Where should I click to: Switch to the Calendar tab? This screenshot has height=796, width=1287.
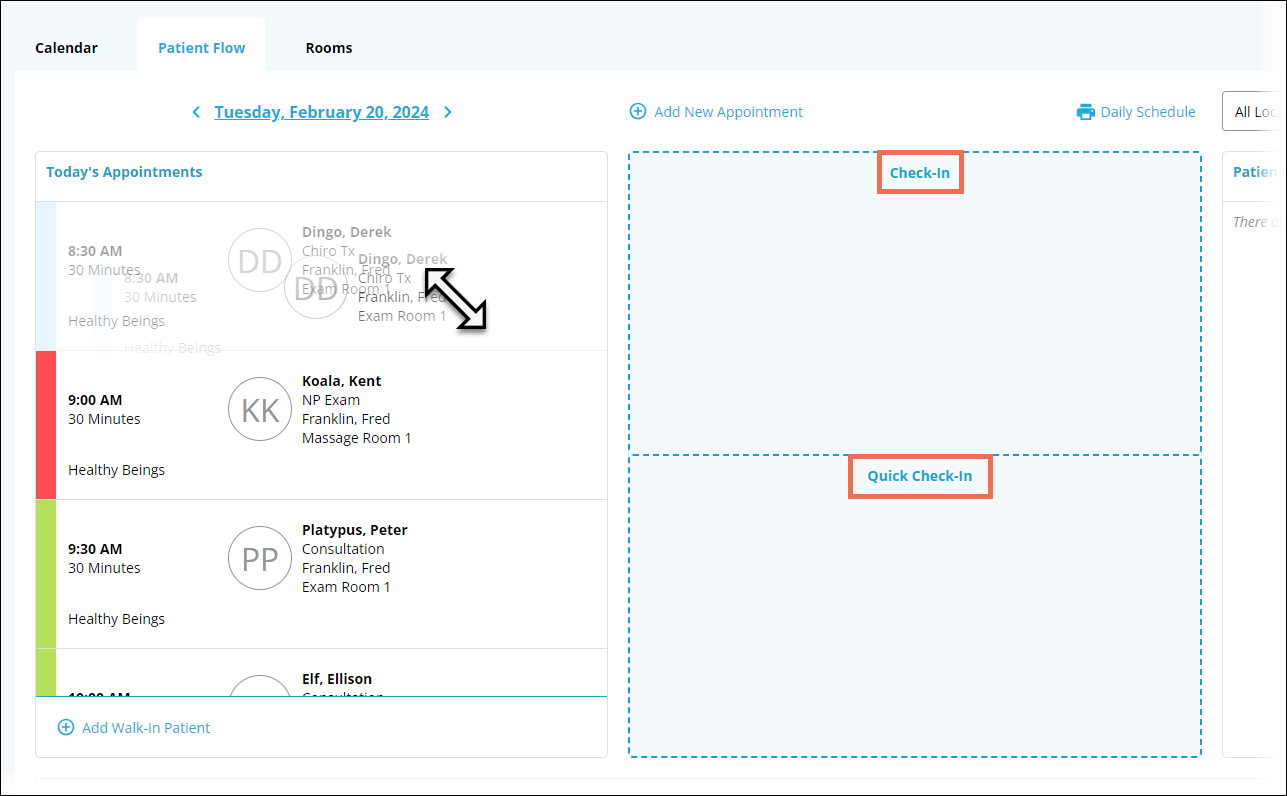tap(66, 48)
